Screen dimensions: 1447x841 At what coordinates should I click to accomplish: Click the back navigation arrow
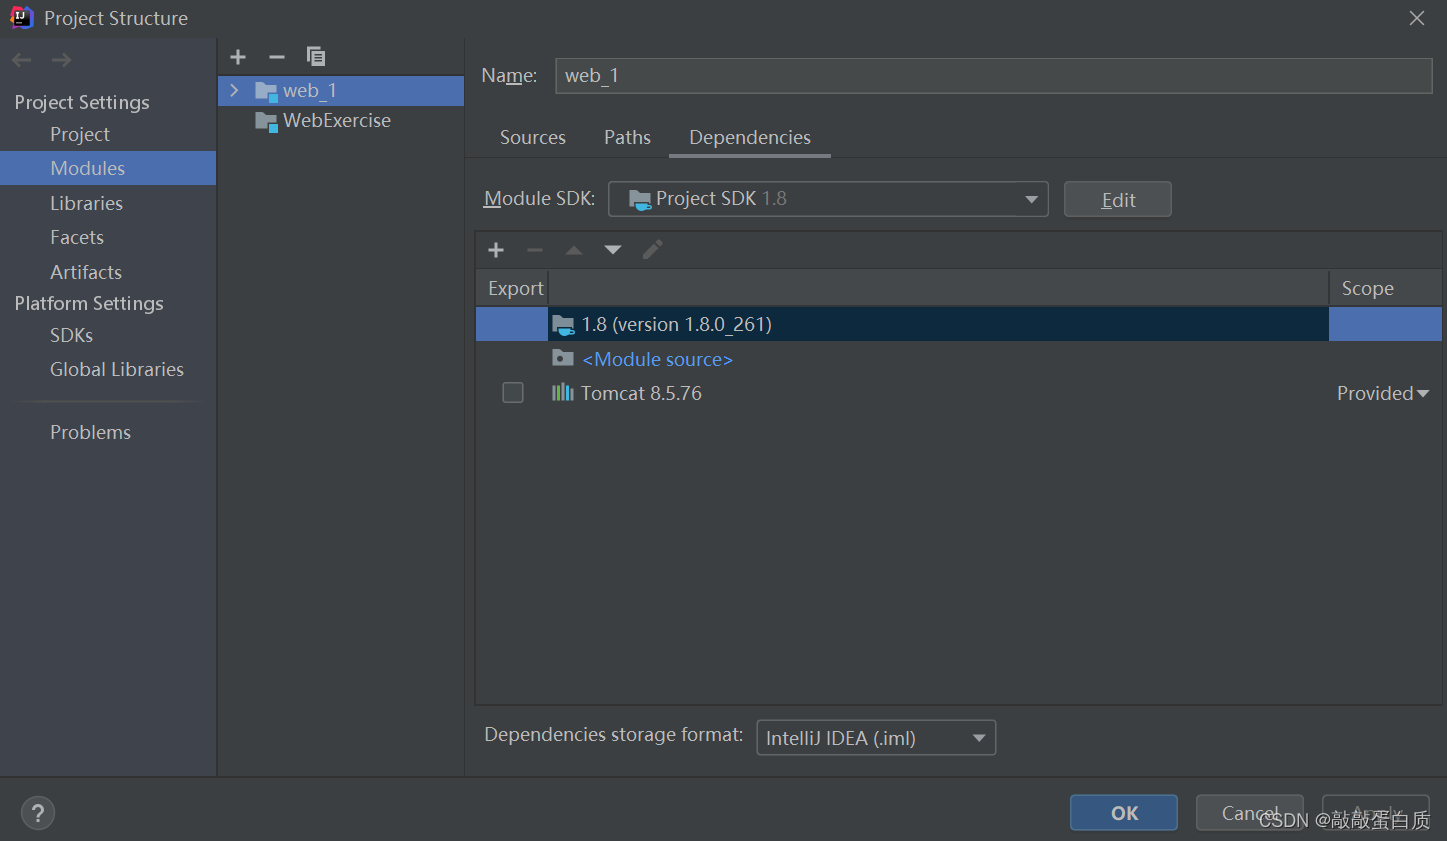tap(22, 60)
